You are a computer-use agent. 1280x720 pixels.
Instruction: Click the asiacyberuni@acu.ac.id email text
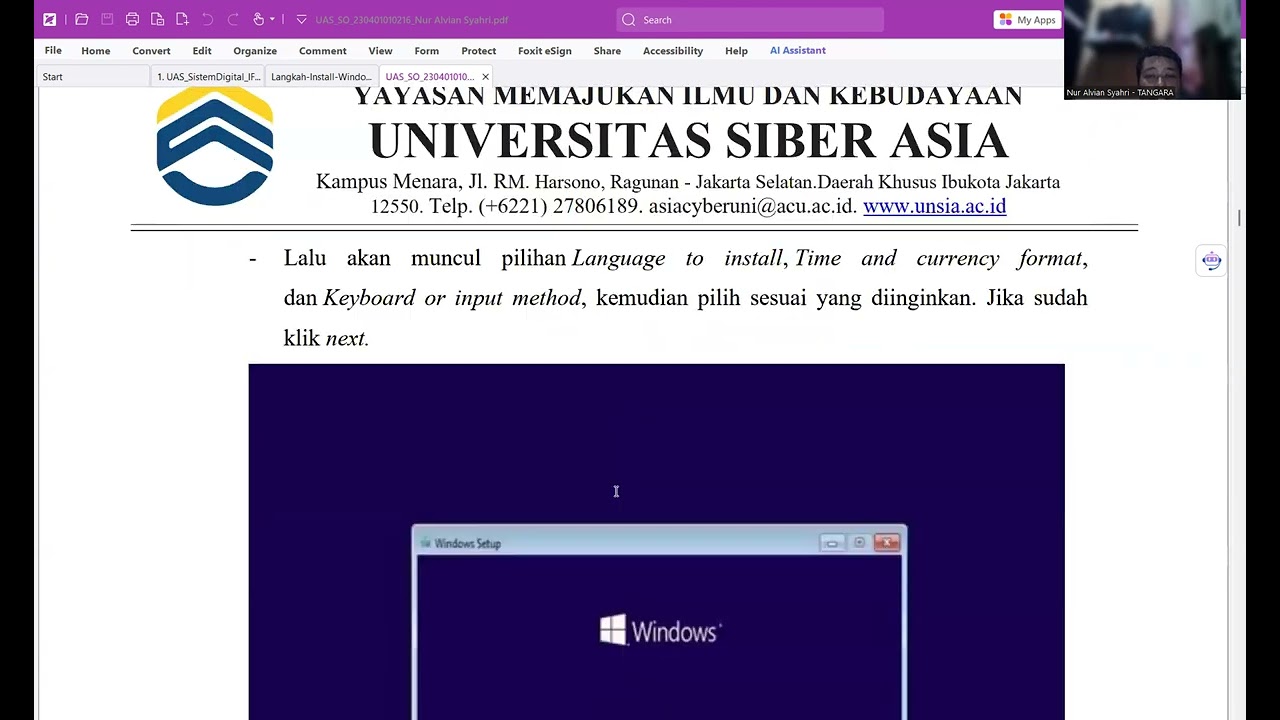tap(753, 206)
